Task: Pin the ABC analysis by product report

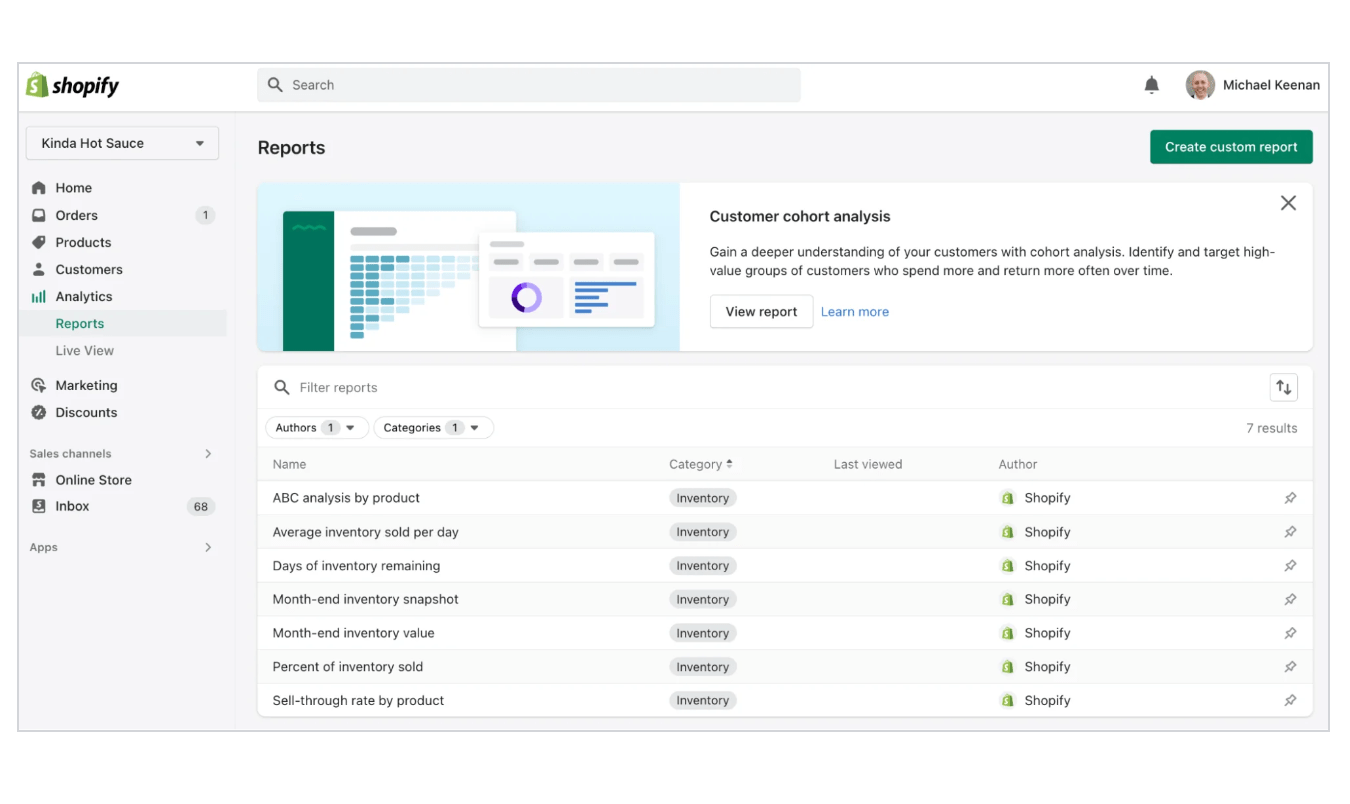Action: 1290,498
